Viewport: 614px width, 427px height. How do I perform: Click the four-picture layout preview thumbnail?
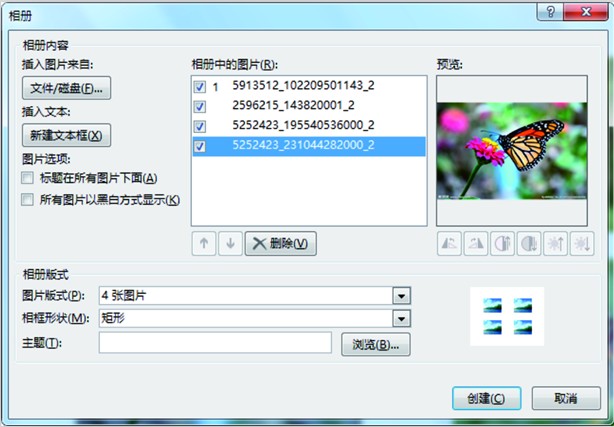[507, 316]
